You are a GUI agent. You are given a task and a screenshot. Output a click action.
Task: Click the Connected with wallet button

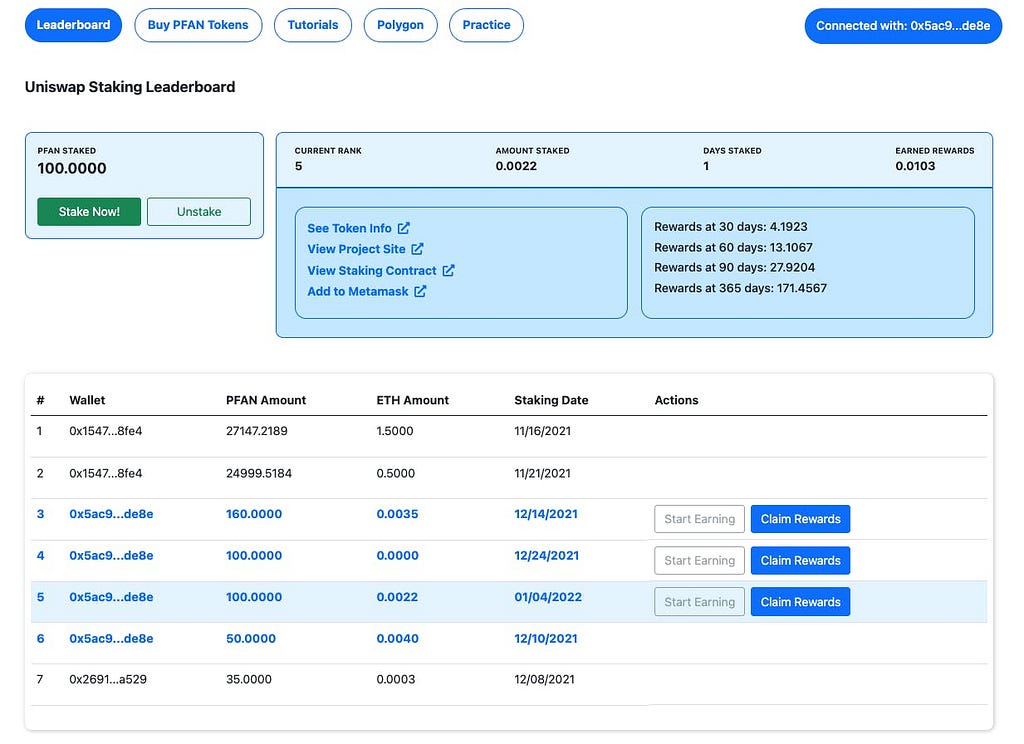click(x=903, y=25)
